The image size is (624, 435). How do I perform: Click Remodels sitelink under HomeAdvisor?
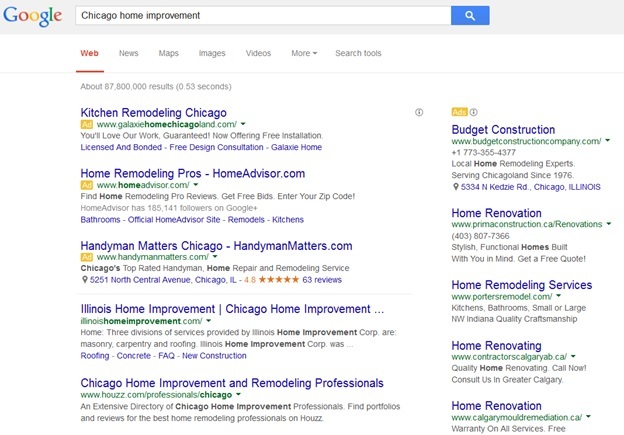coord(246,220)
